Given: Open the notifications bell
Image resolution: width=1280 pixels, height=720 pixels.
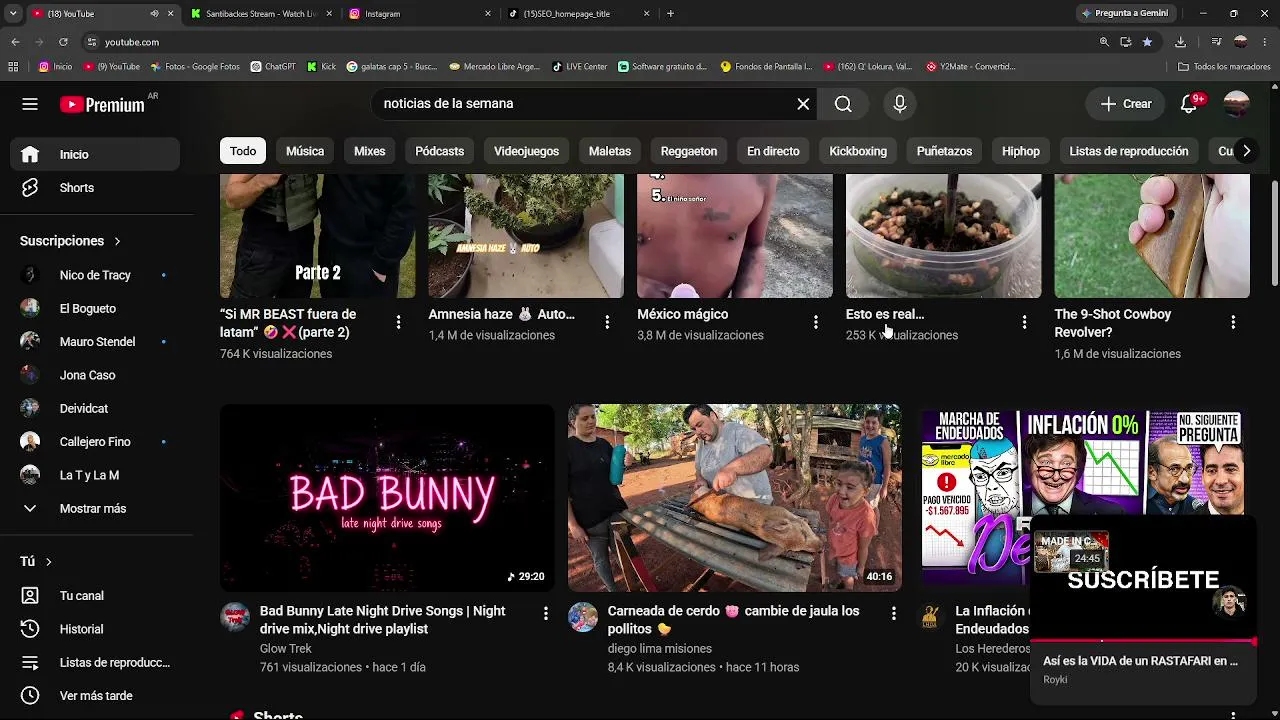Looking at the screenshot, I should pos(1189,104).
